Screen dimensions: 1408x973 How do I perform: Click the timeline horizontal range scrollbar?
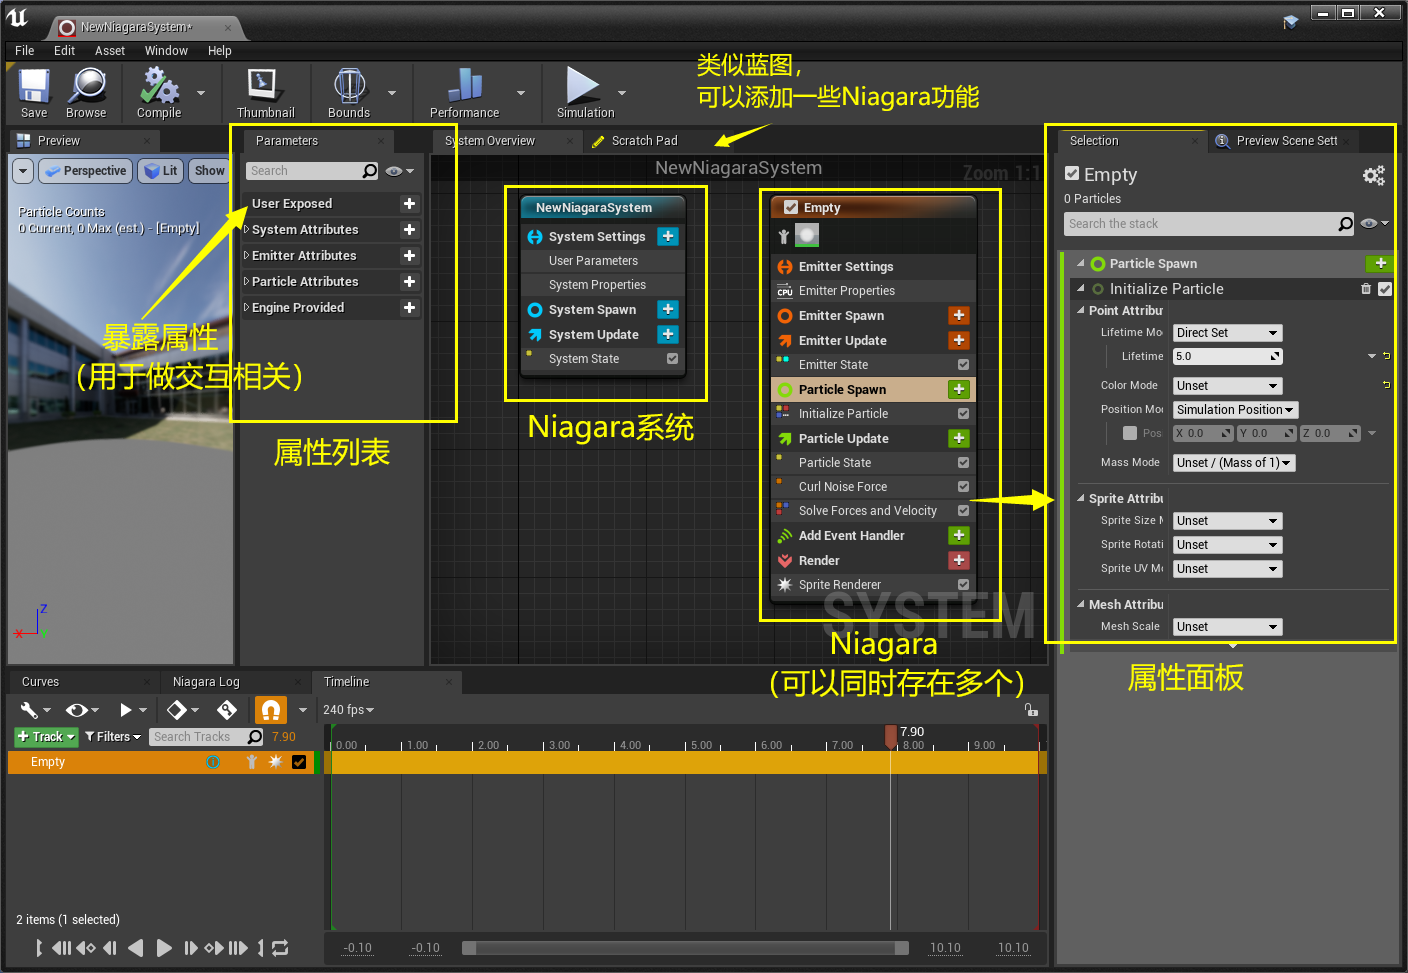click(x=685, y=948)
